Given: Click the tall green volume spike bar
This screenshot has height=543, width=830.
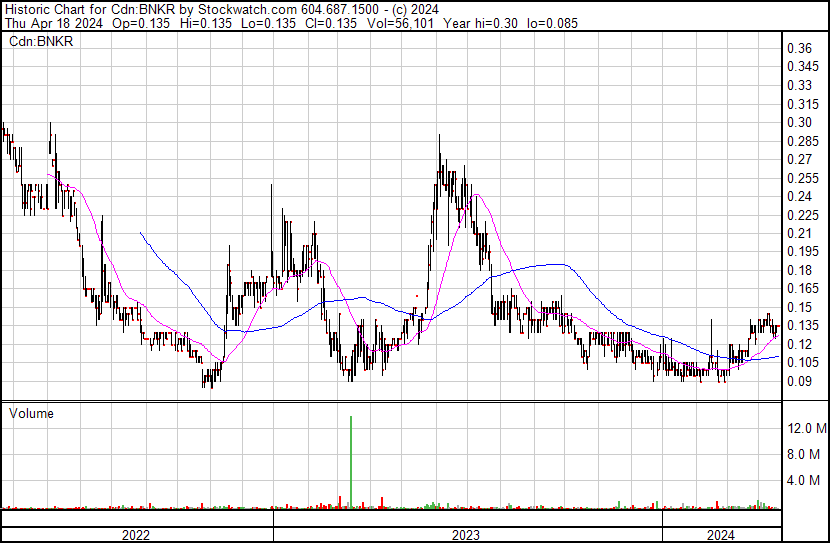Looking at the screenshot, I should 351,460.
